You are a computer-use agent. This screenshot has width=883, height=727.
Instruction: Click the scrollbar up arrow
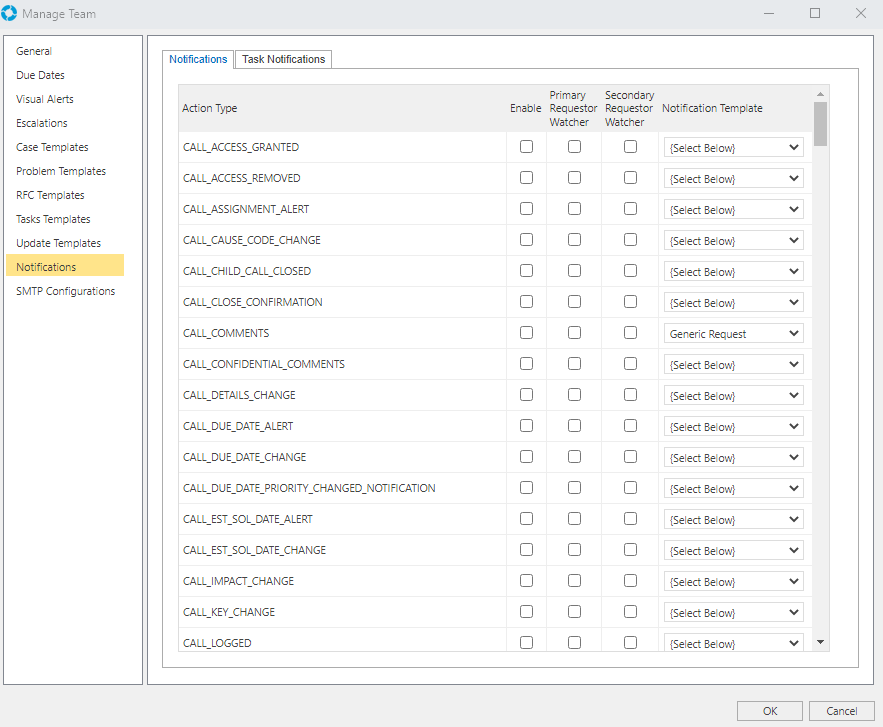tap(820, 93)
